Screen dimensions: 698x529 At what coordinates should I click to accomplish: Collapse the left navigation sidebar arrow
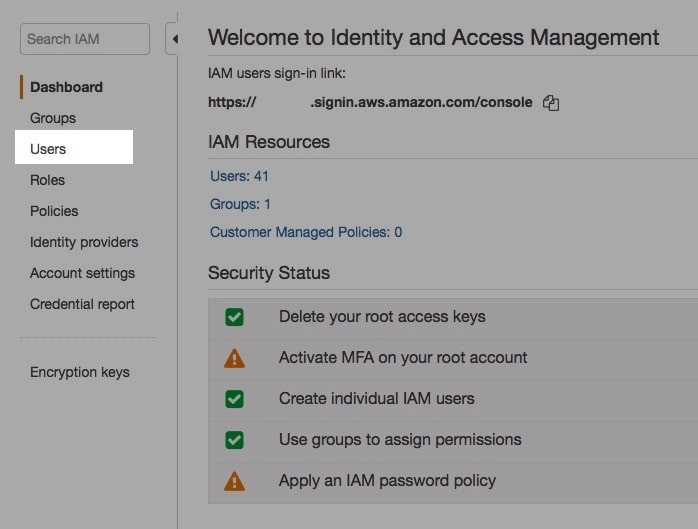click(x=172, y=39)
